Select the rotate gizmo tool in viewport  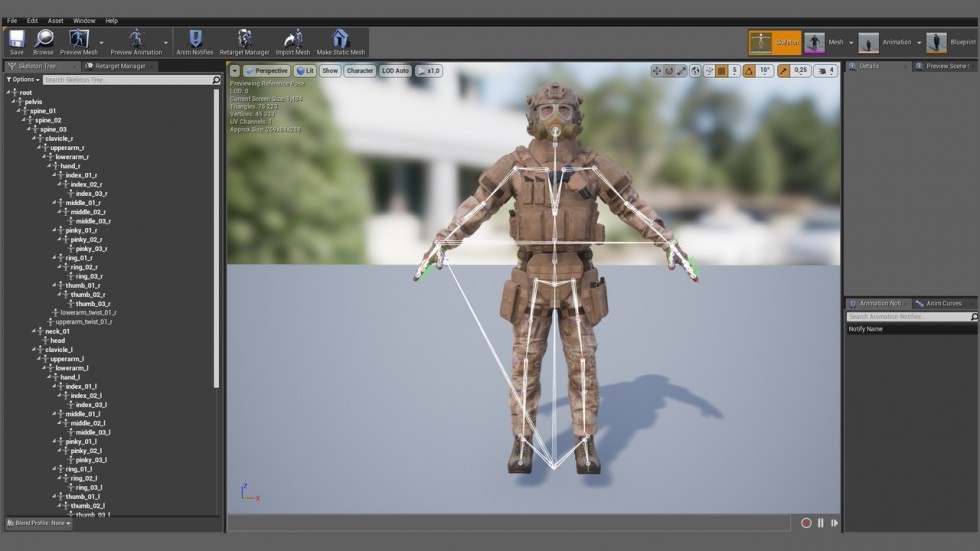click(669, 71)
